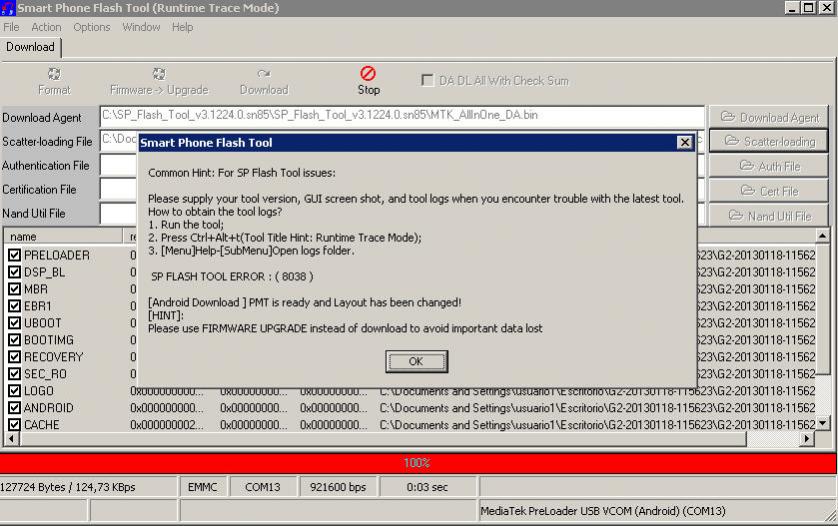Click the LOGO row file path
The width and height of the screenshot is (838, 526).
[598, 391]
